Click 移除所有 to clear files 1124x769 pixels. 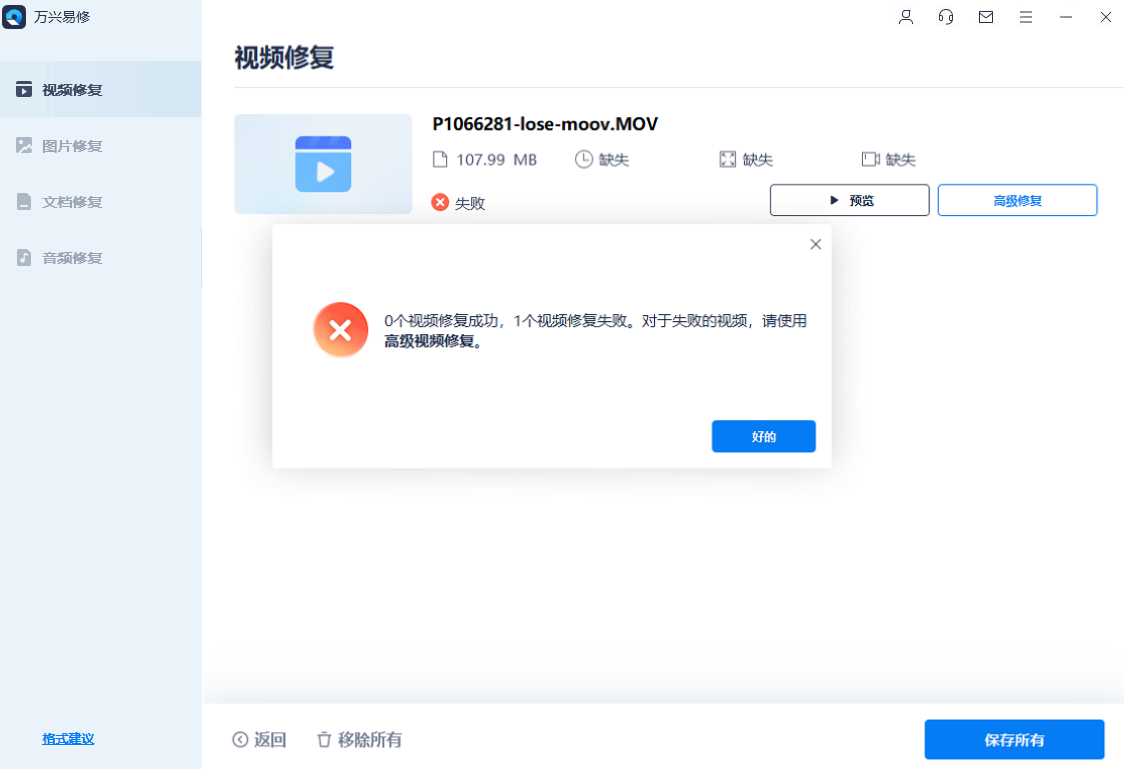(359, 739)
